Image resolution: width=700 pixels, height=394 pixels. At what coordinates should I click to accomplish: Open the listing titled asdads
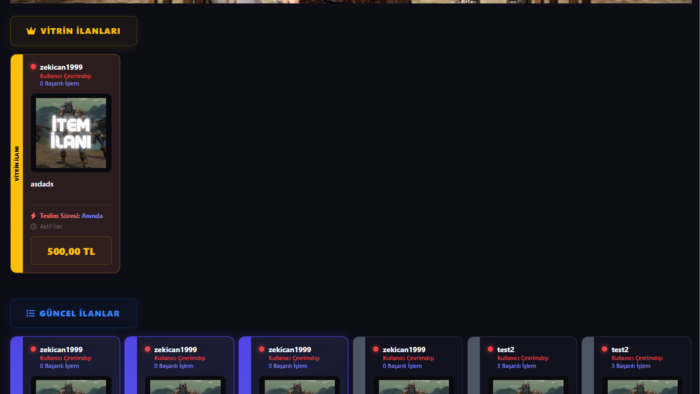42,184
